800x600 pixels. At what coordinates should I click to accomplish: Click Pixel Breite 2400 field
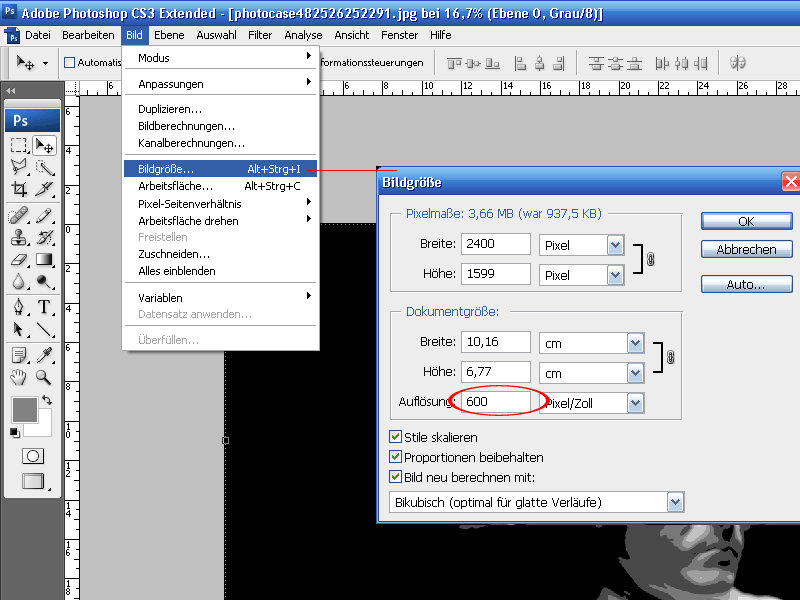pos(496,244)
